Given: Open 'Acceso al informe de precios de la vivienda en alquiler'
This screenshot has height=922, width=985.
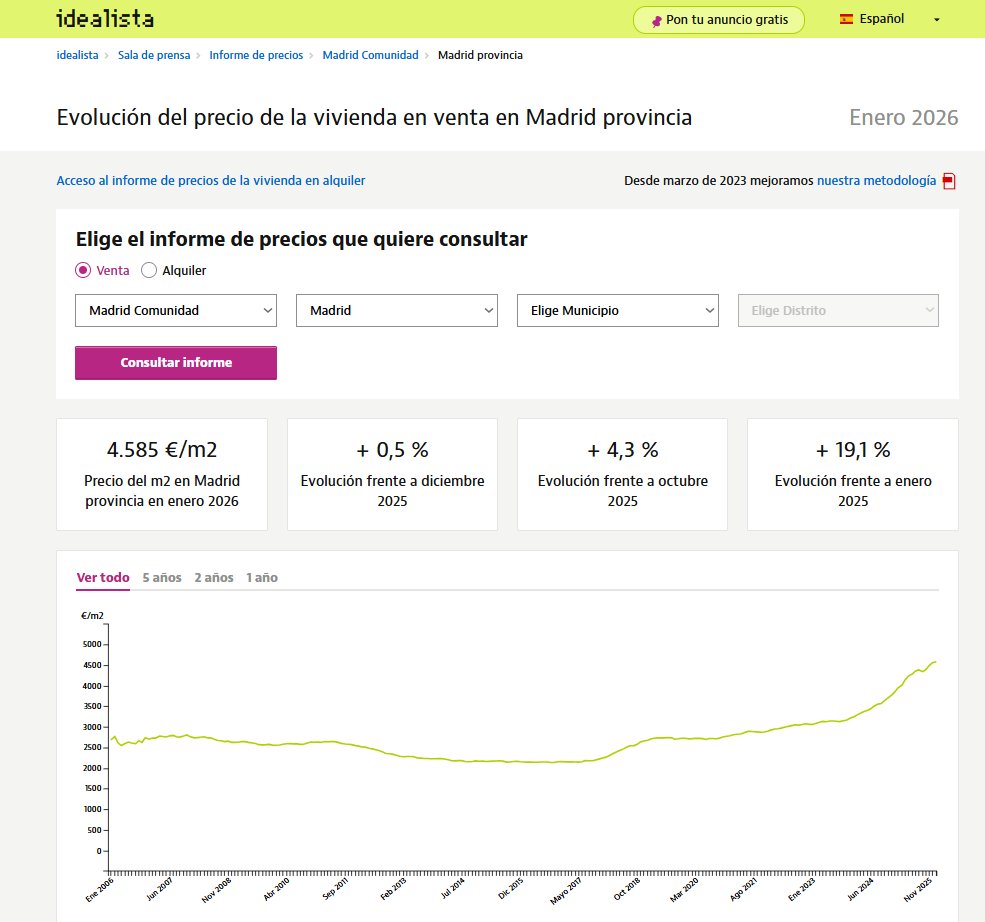Looking at the screenshot, I should click(211, 181).
